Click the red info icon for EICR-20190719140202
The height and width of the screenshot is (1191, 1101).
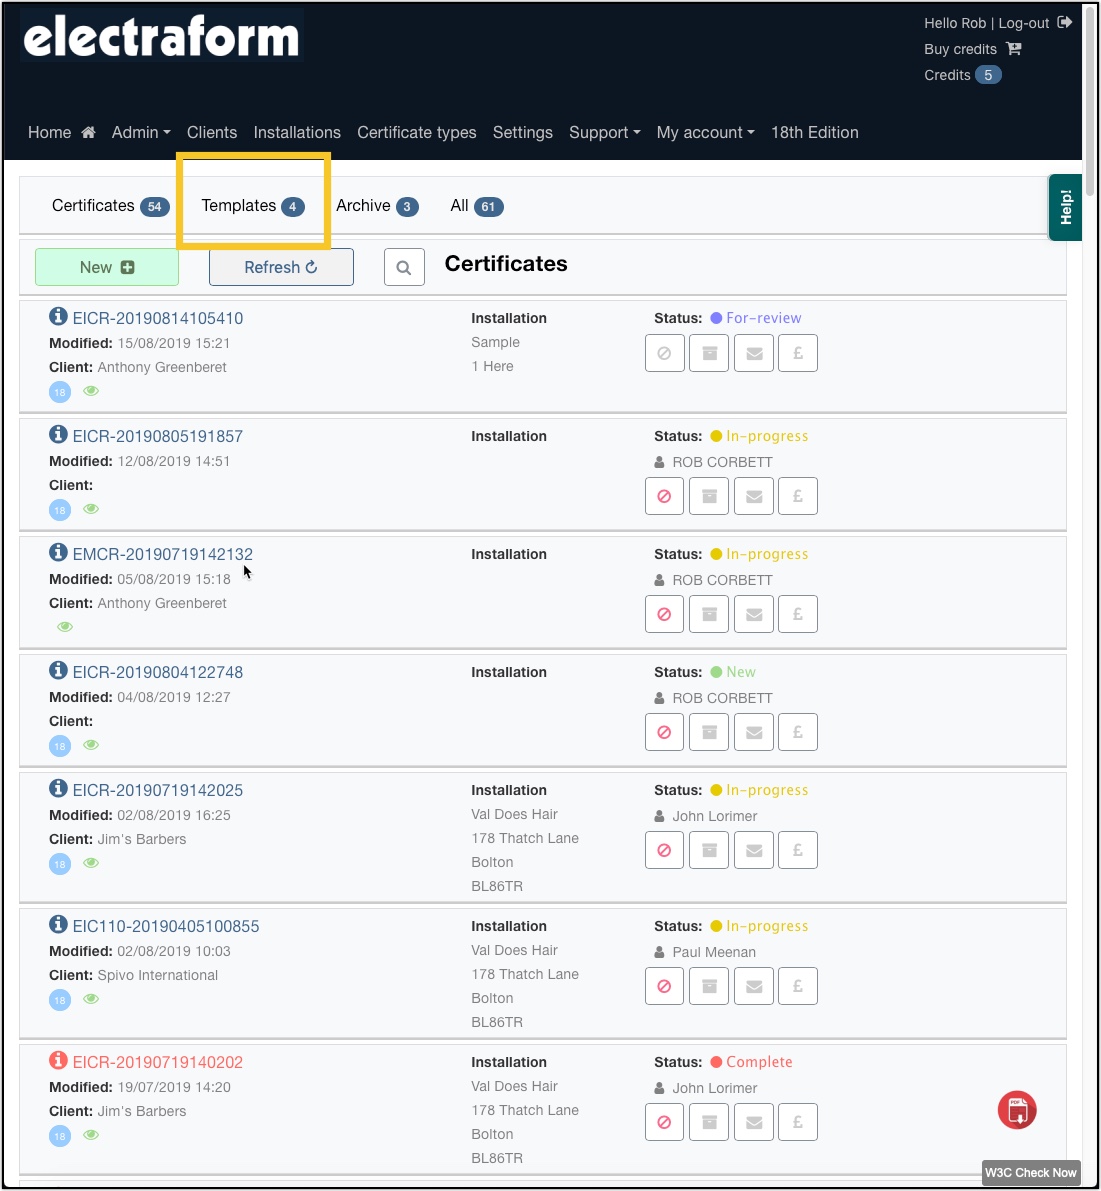coord(58,1060)
